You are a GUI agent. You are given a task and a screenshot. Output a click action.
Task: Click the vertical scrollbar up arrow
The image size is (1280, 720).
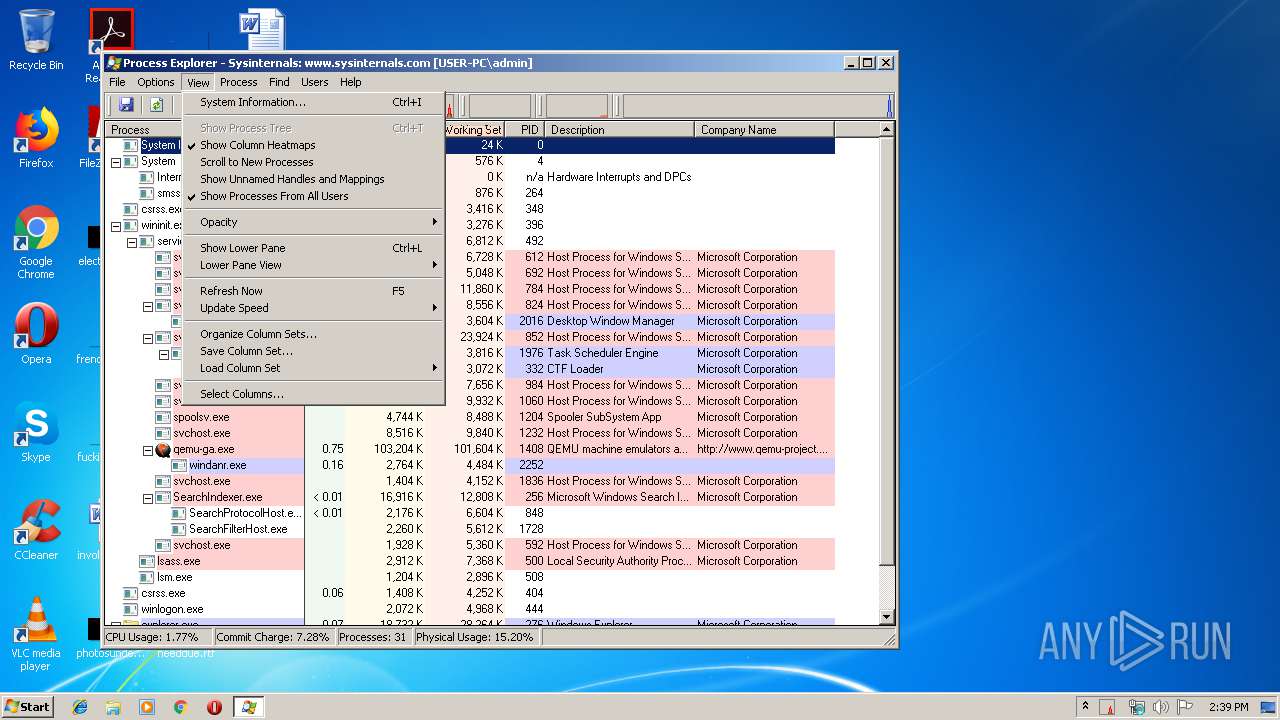click(886, 129)
